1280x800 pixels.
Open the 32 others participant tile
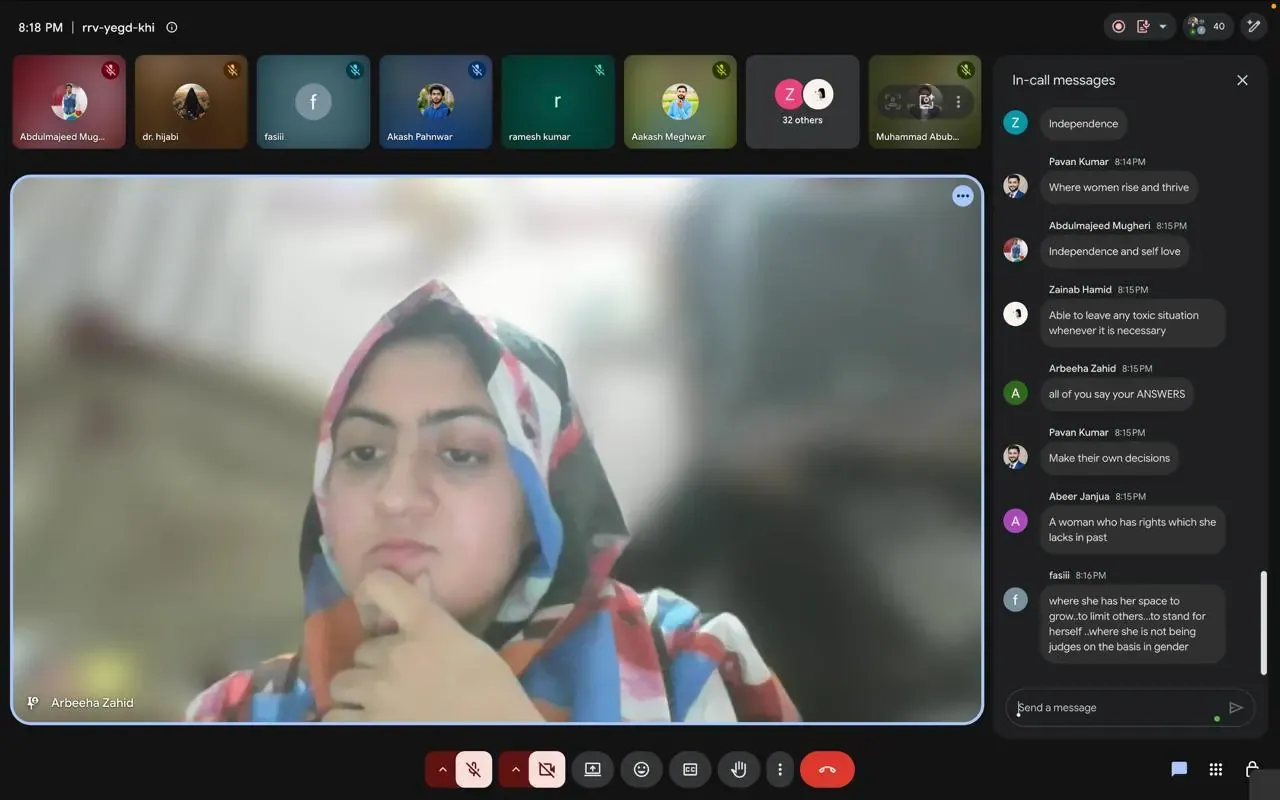[x=803, y=102]
